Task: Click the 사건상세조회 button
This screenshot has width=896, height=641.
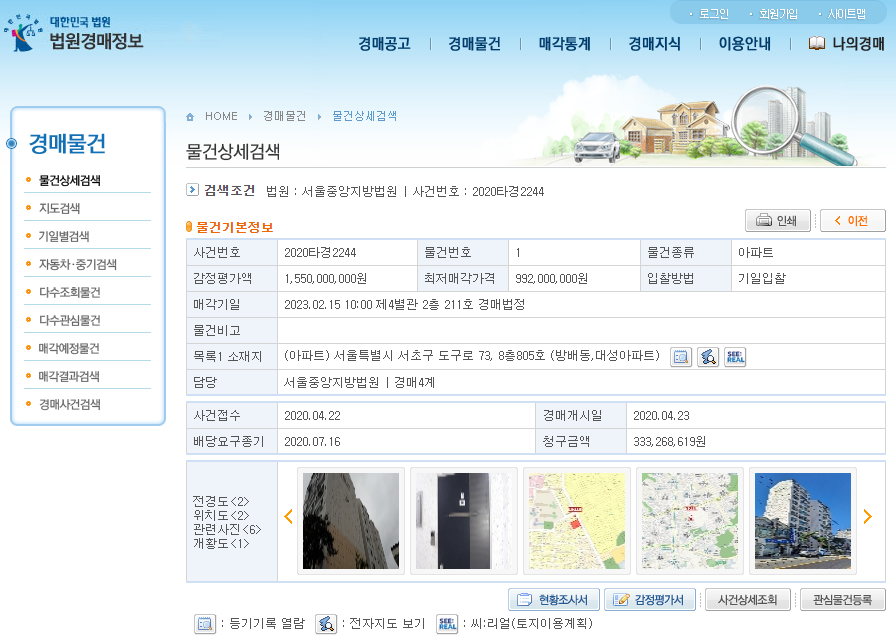Action: [748, 600]
